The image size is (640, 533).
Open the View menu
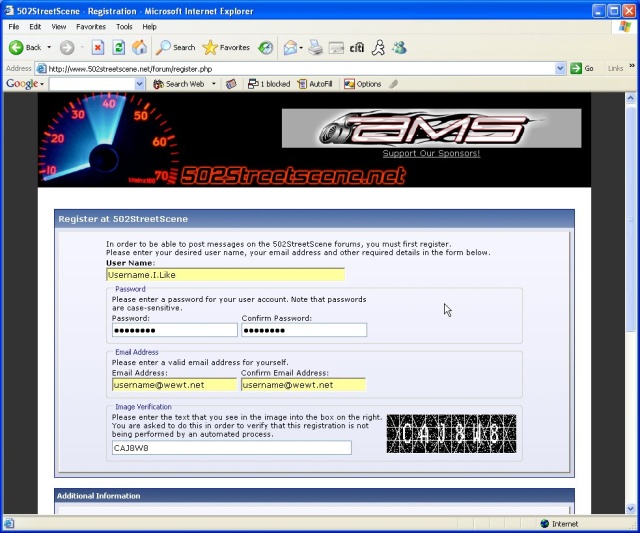pyautogui.click(x=58, y=27)
